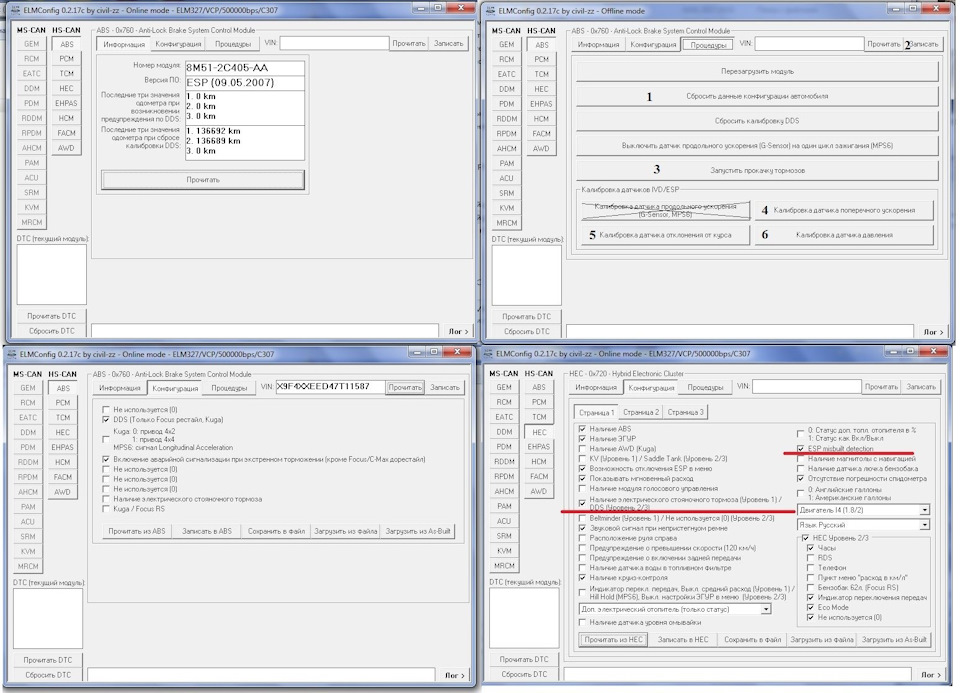Viewport: 960px width, 693px height.
Task: Click DTC list box in Offline mode window
Action: click(527, 275)
